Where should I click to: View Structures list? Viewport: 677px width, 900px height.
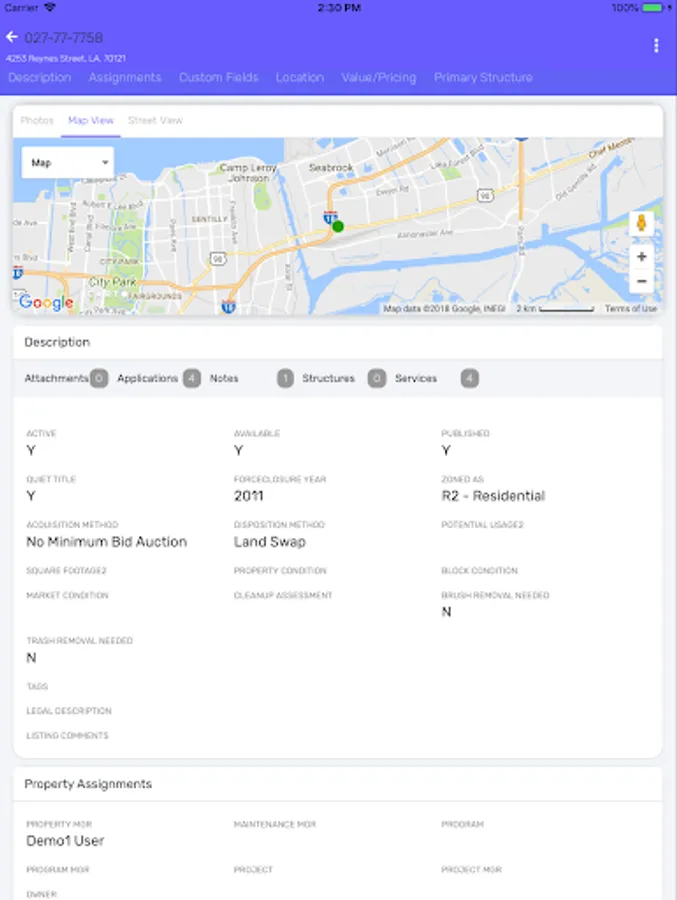point(328,378)
